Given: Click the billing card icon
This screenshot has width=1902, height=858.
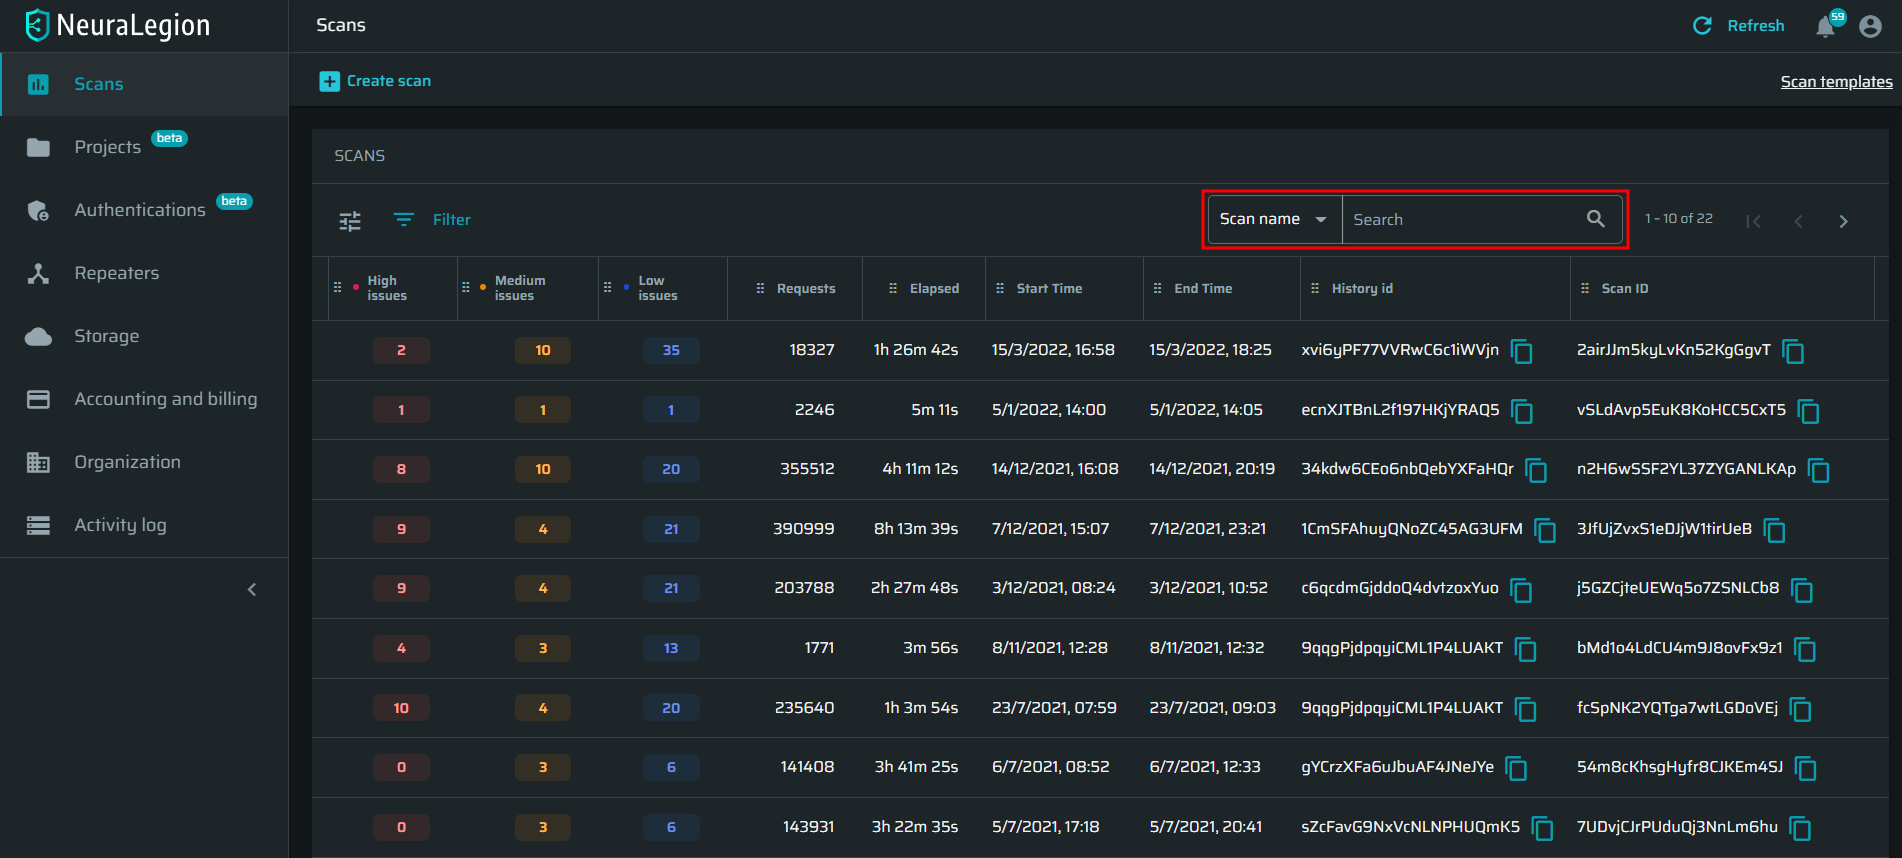Looking at the screenshot, I should point(38,399).
